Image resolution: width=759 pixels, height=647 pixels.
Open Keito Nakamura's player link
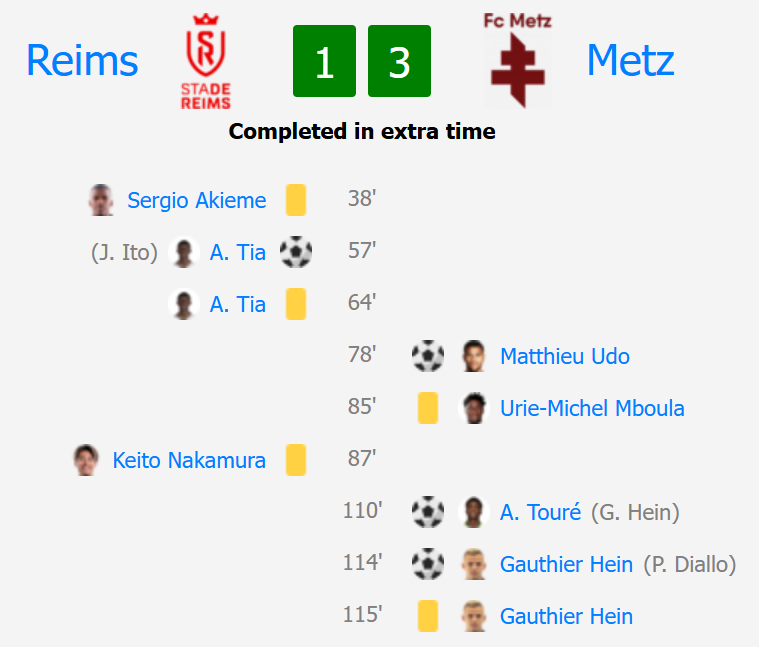[x=189, y=460]
